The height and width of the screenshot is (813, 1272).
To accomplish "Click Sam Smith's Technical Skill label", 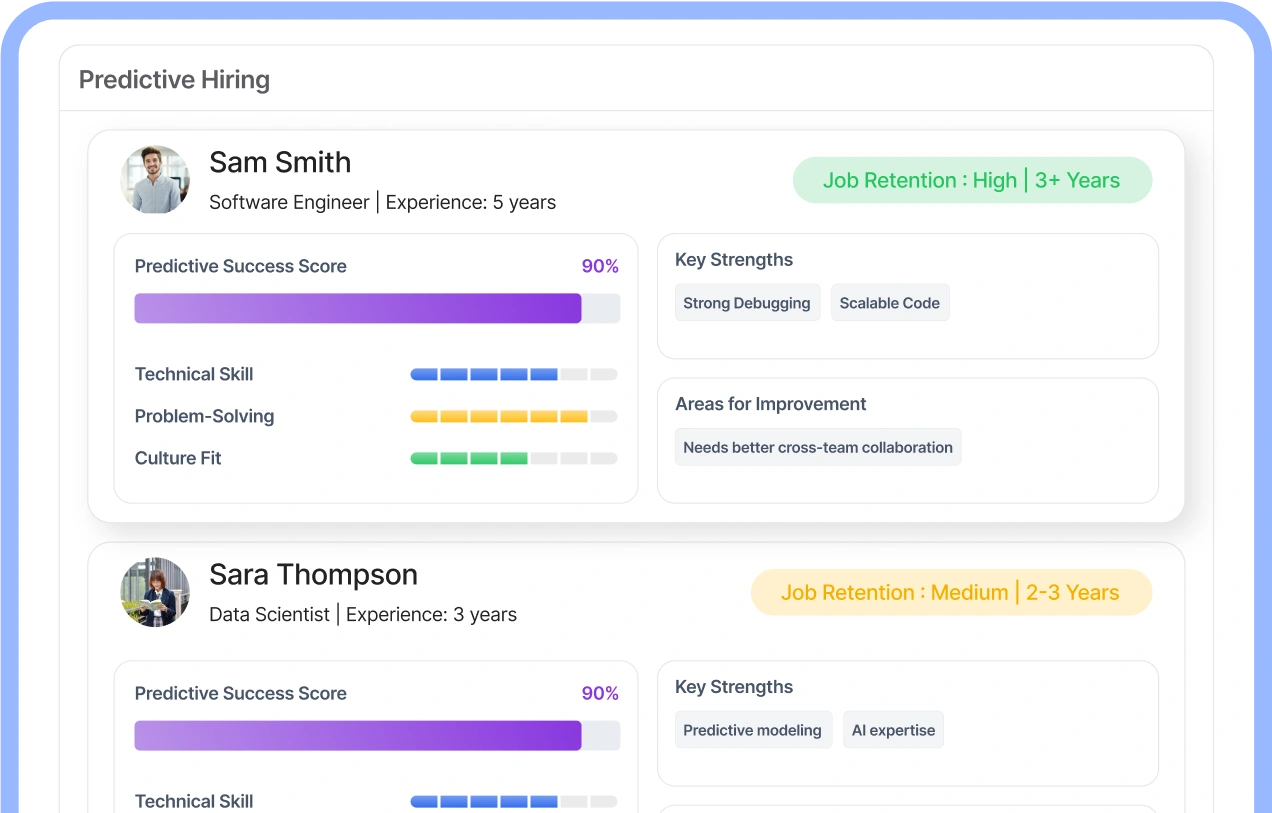I will pos(194,374).
